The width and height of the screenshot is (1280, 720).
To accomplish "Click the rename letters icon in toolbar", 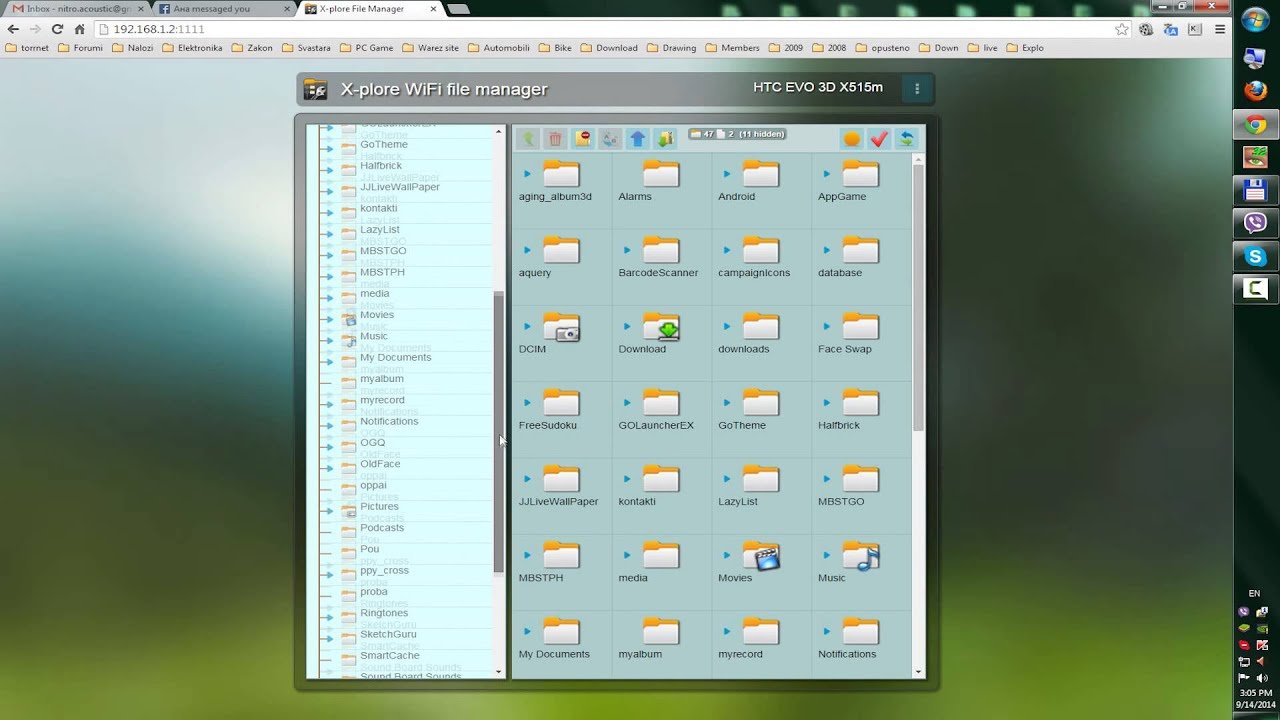I will point(610,139).
